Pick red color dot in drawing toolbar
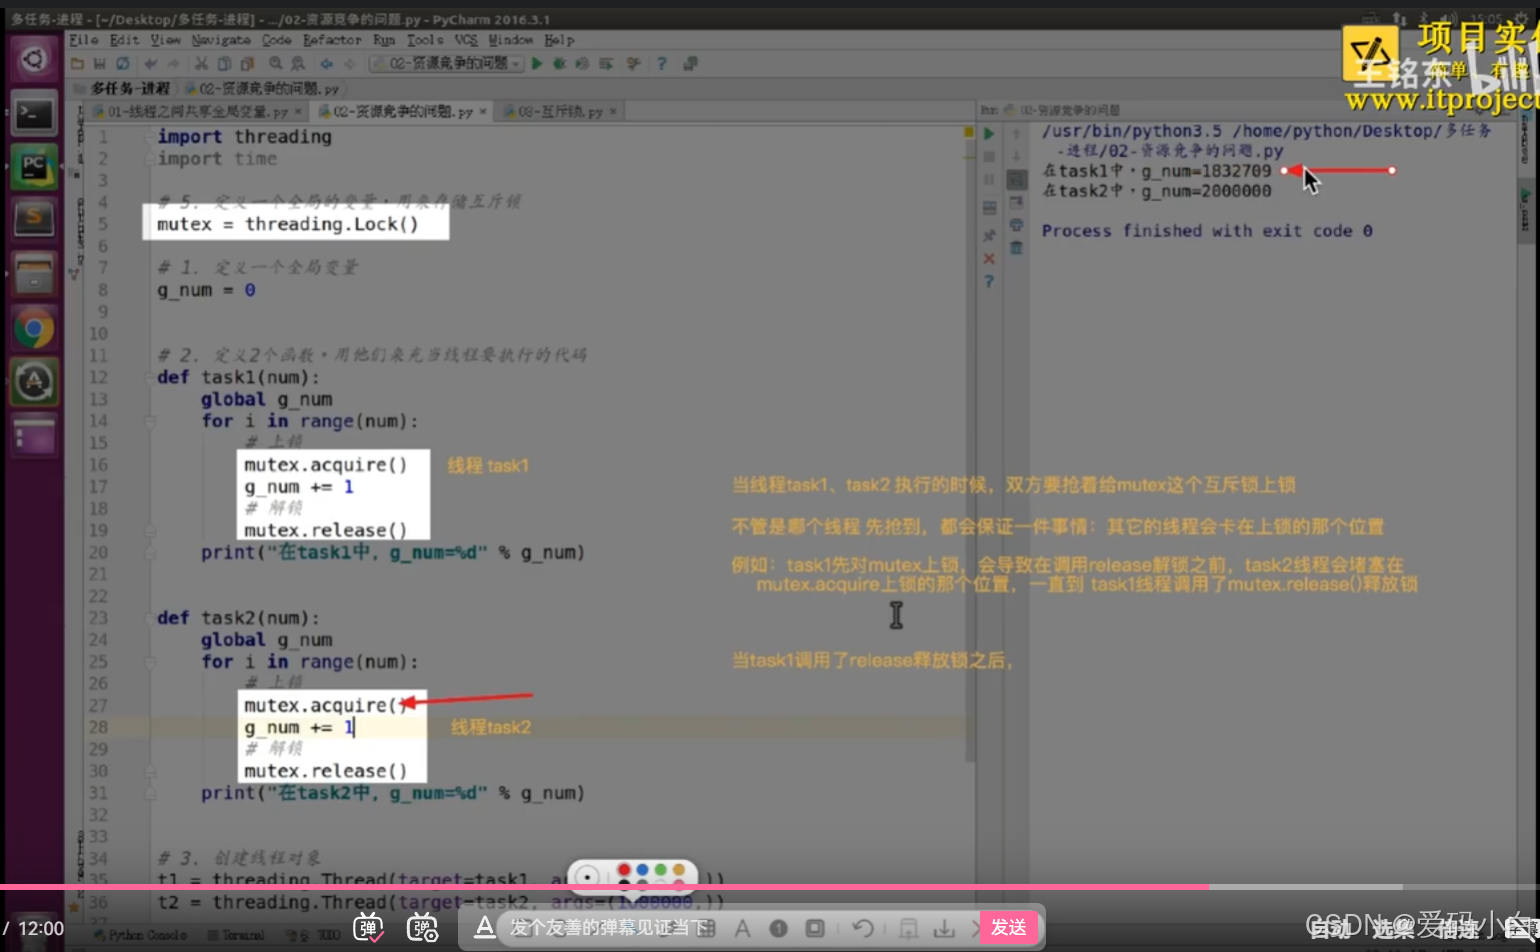 (x=624, y=871)
